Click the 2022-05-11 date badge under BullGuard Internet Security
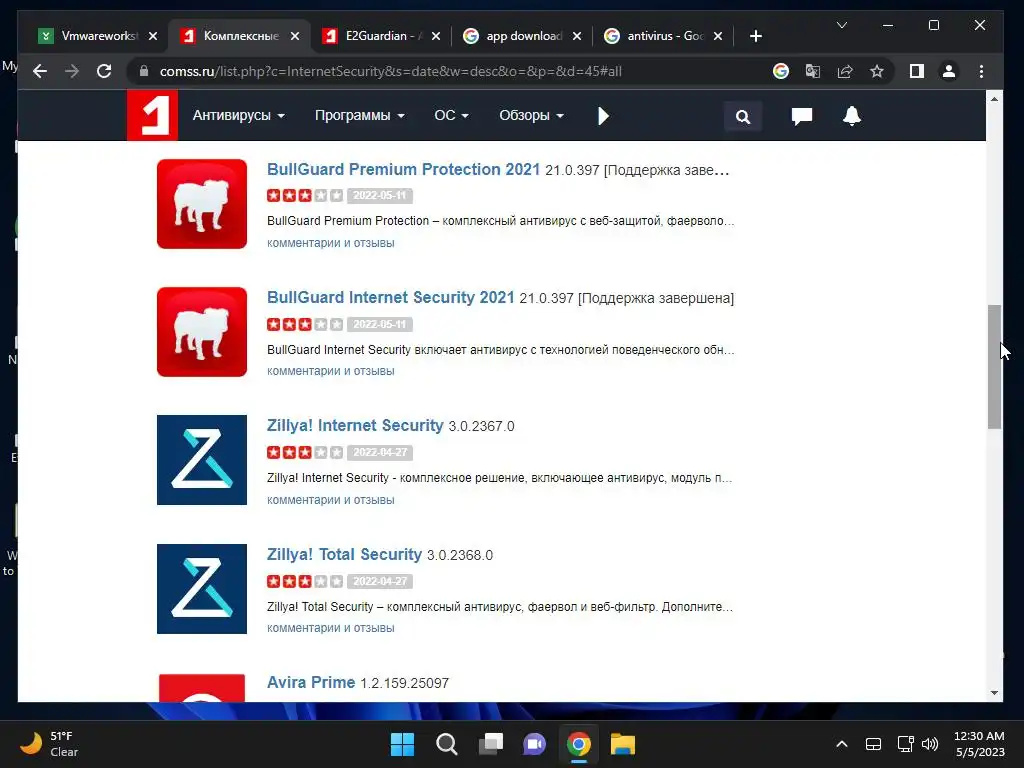Viewport: 1024px width, 768px height. click(379, 324)
